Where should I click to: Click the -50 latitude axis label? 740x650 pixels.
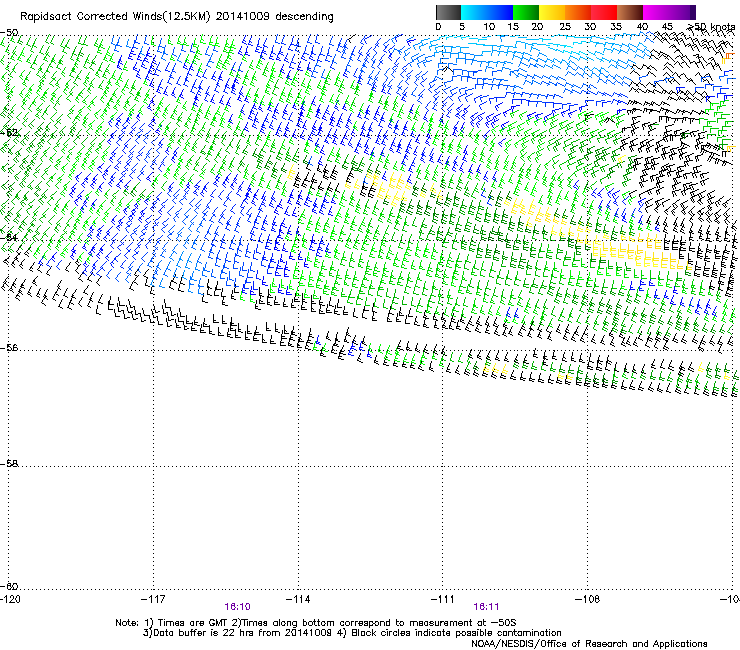pyautogui.click(x=9, y=33)
